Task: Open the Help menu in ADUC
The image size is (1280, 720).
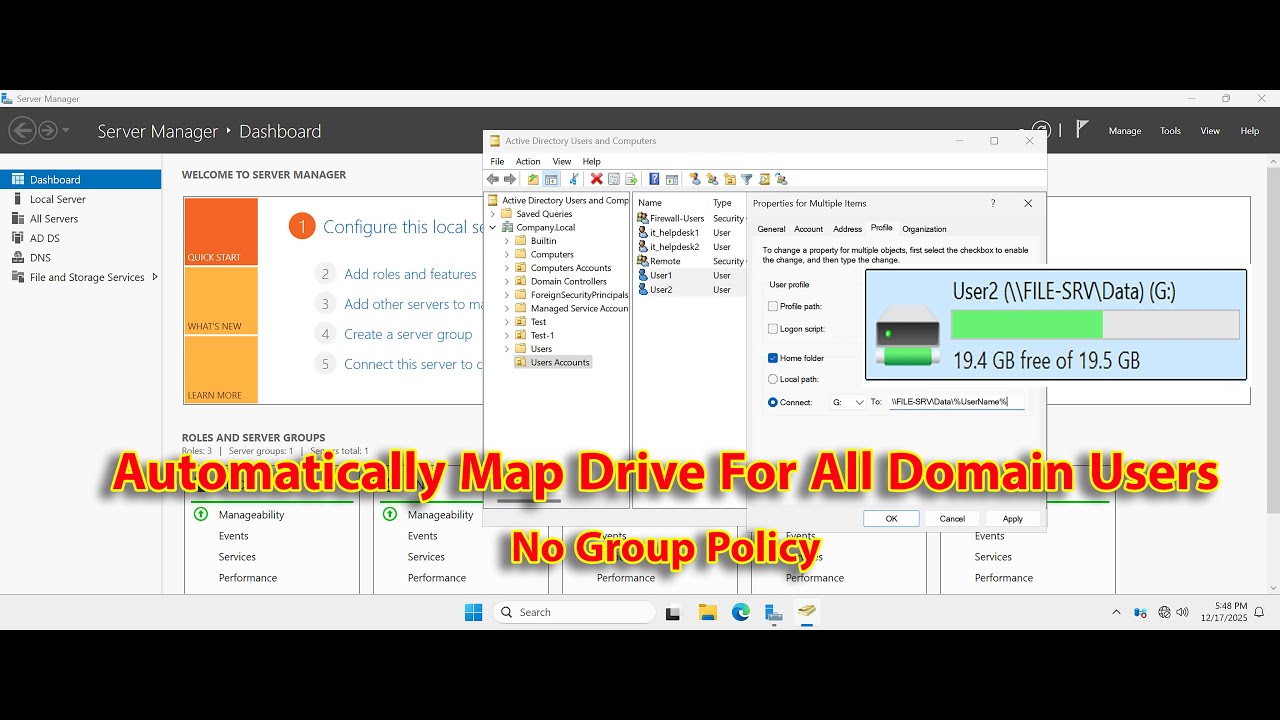Action: click(x=592, y=161)
